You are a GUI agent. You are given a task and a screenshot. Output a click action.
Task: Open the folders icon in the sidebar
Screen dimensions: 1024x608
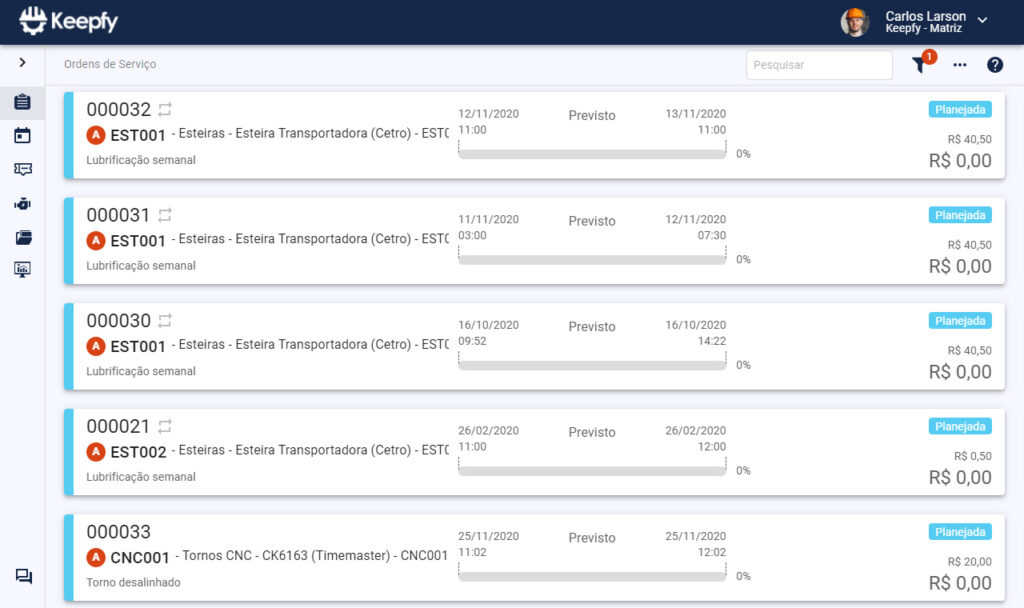tap(23, 237)
